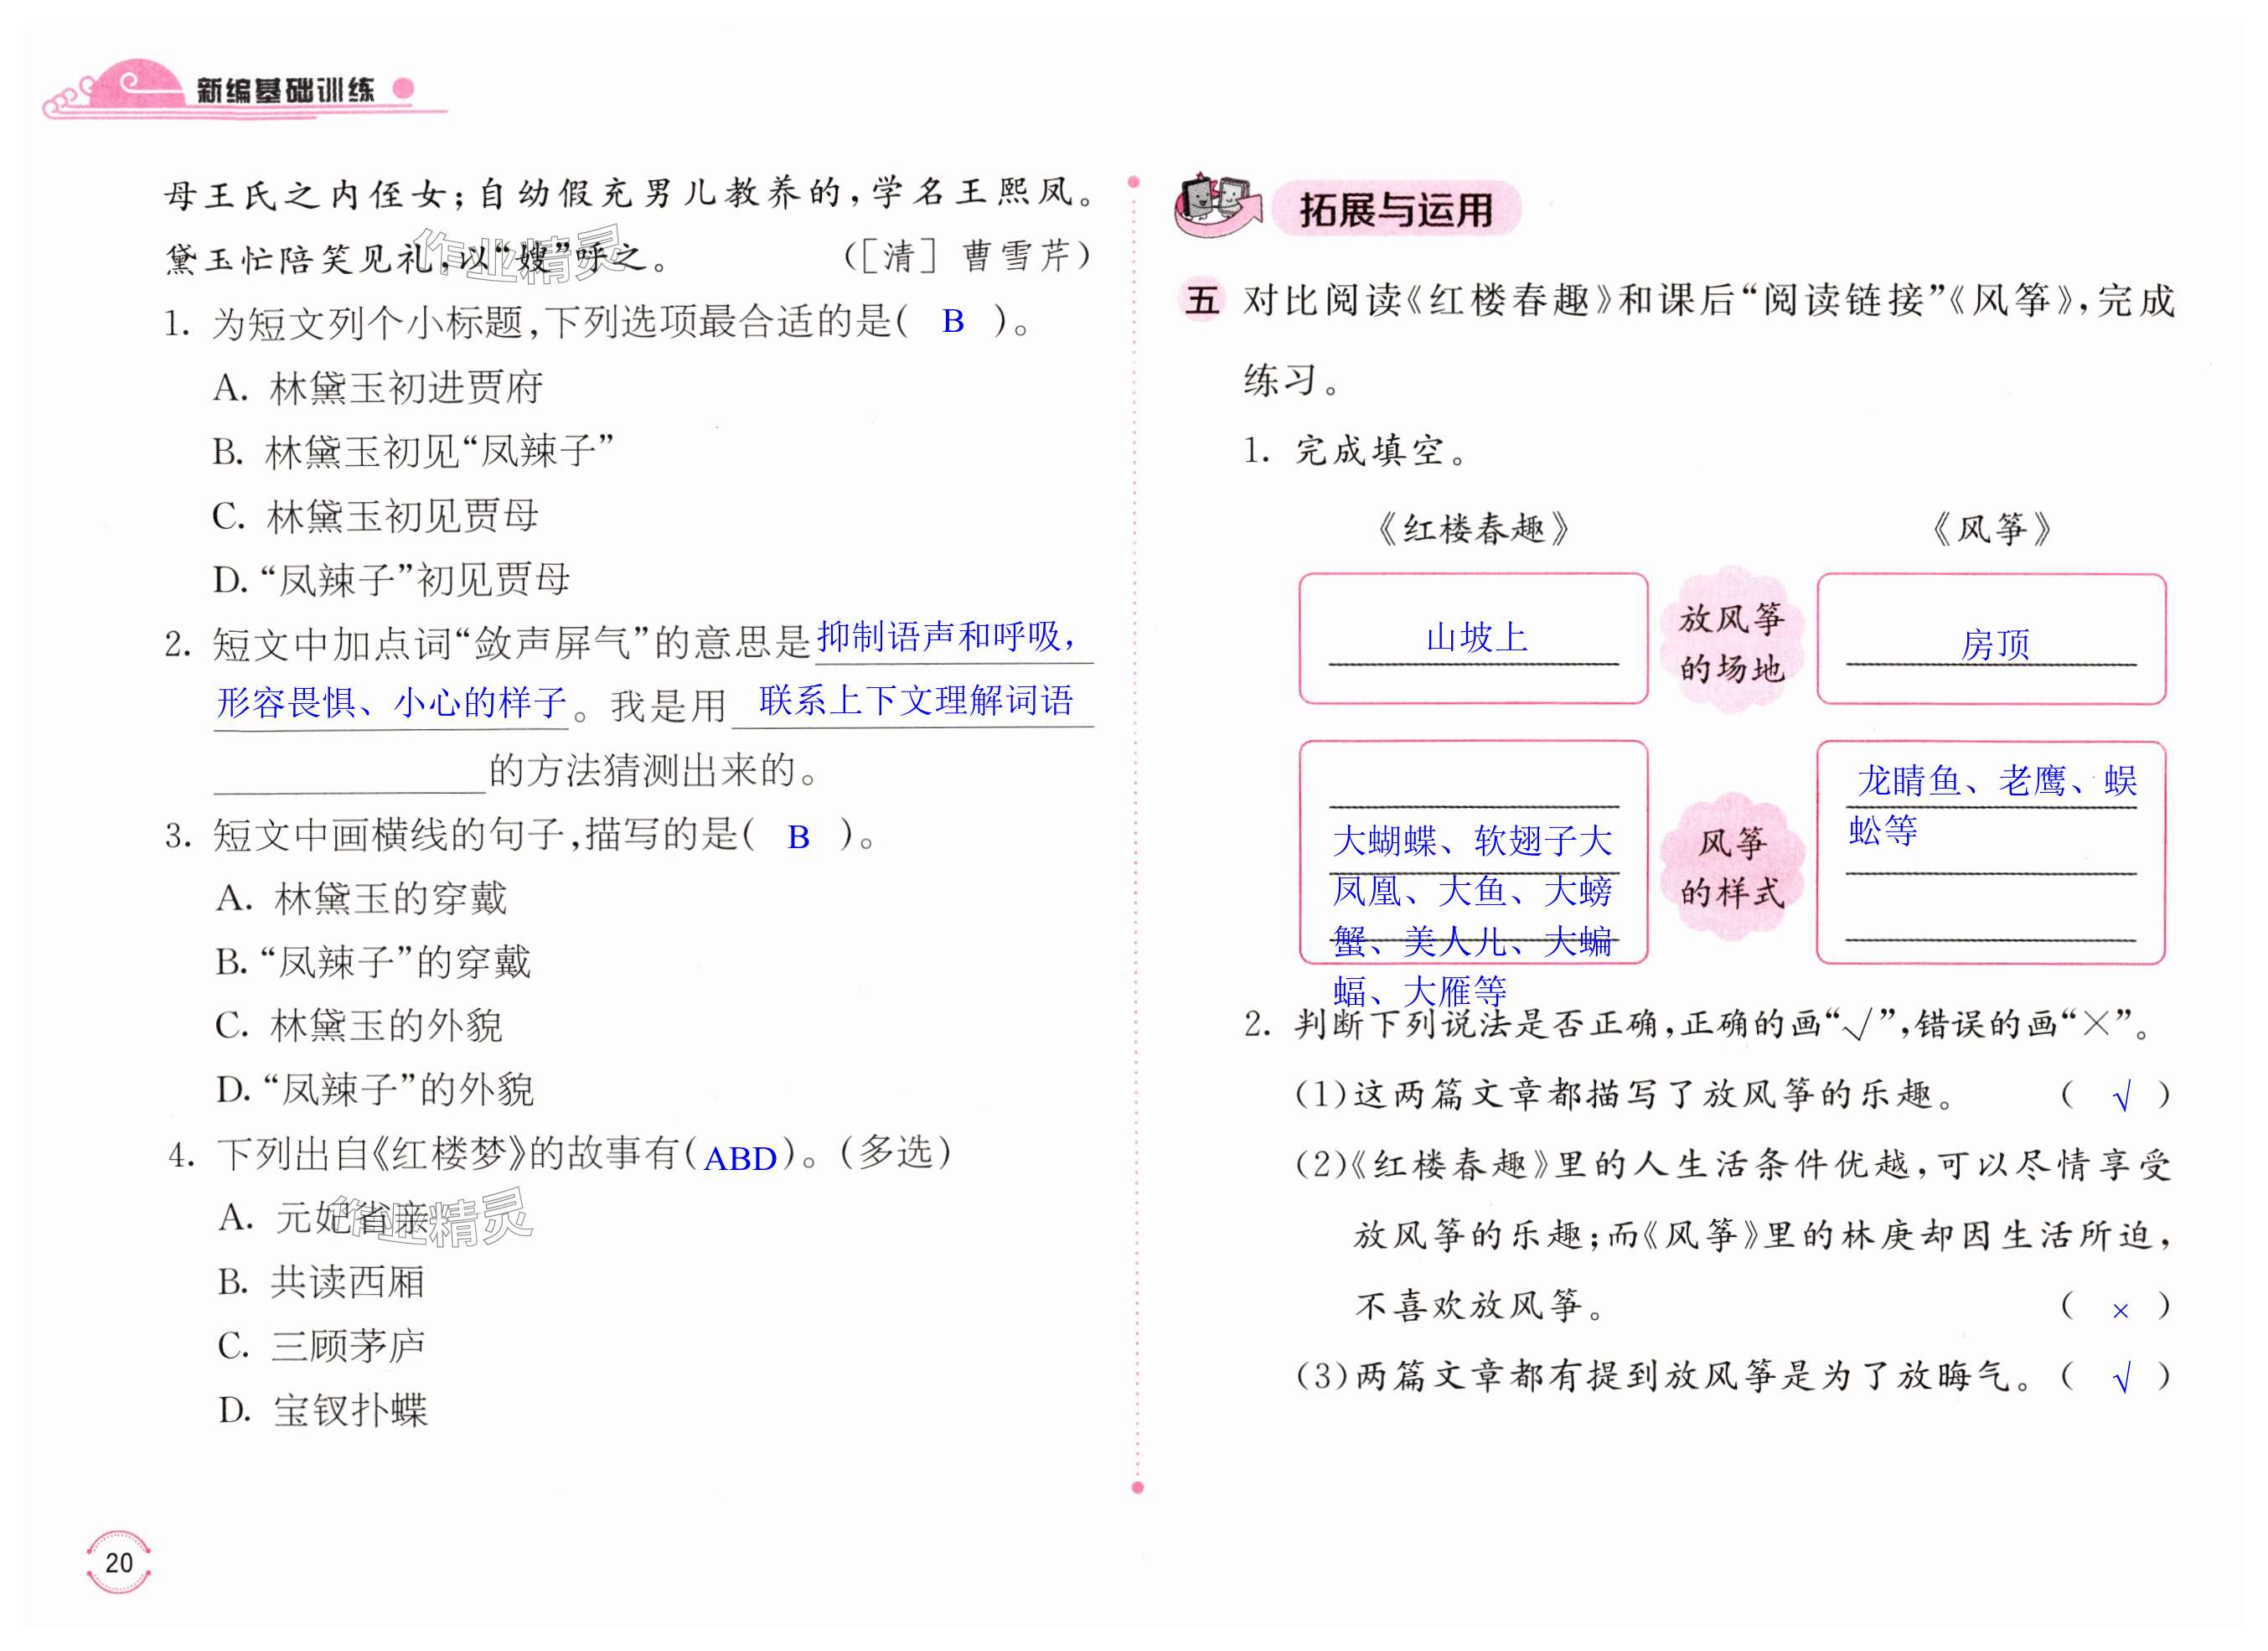Click the pink 五 section number badge
2268x1651 pixels.
pos(1202,299)
